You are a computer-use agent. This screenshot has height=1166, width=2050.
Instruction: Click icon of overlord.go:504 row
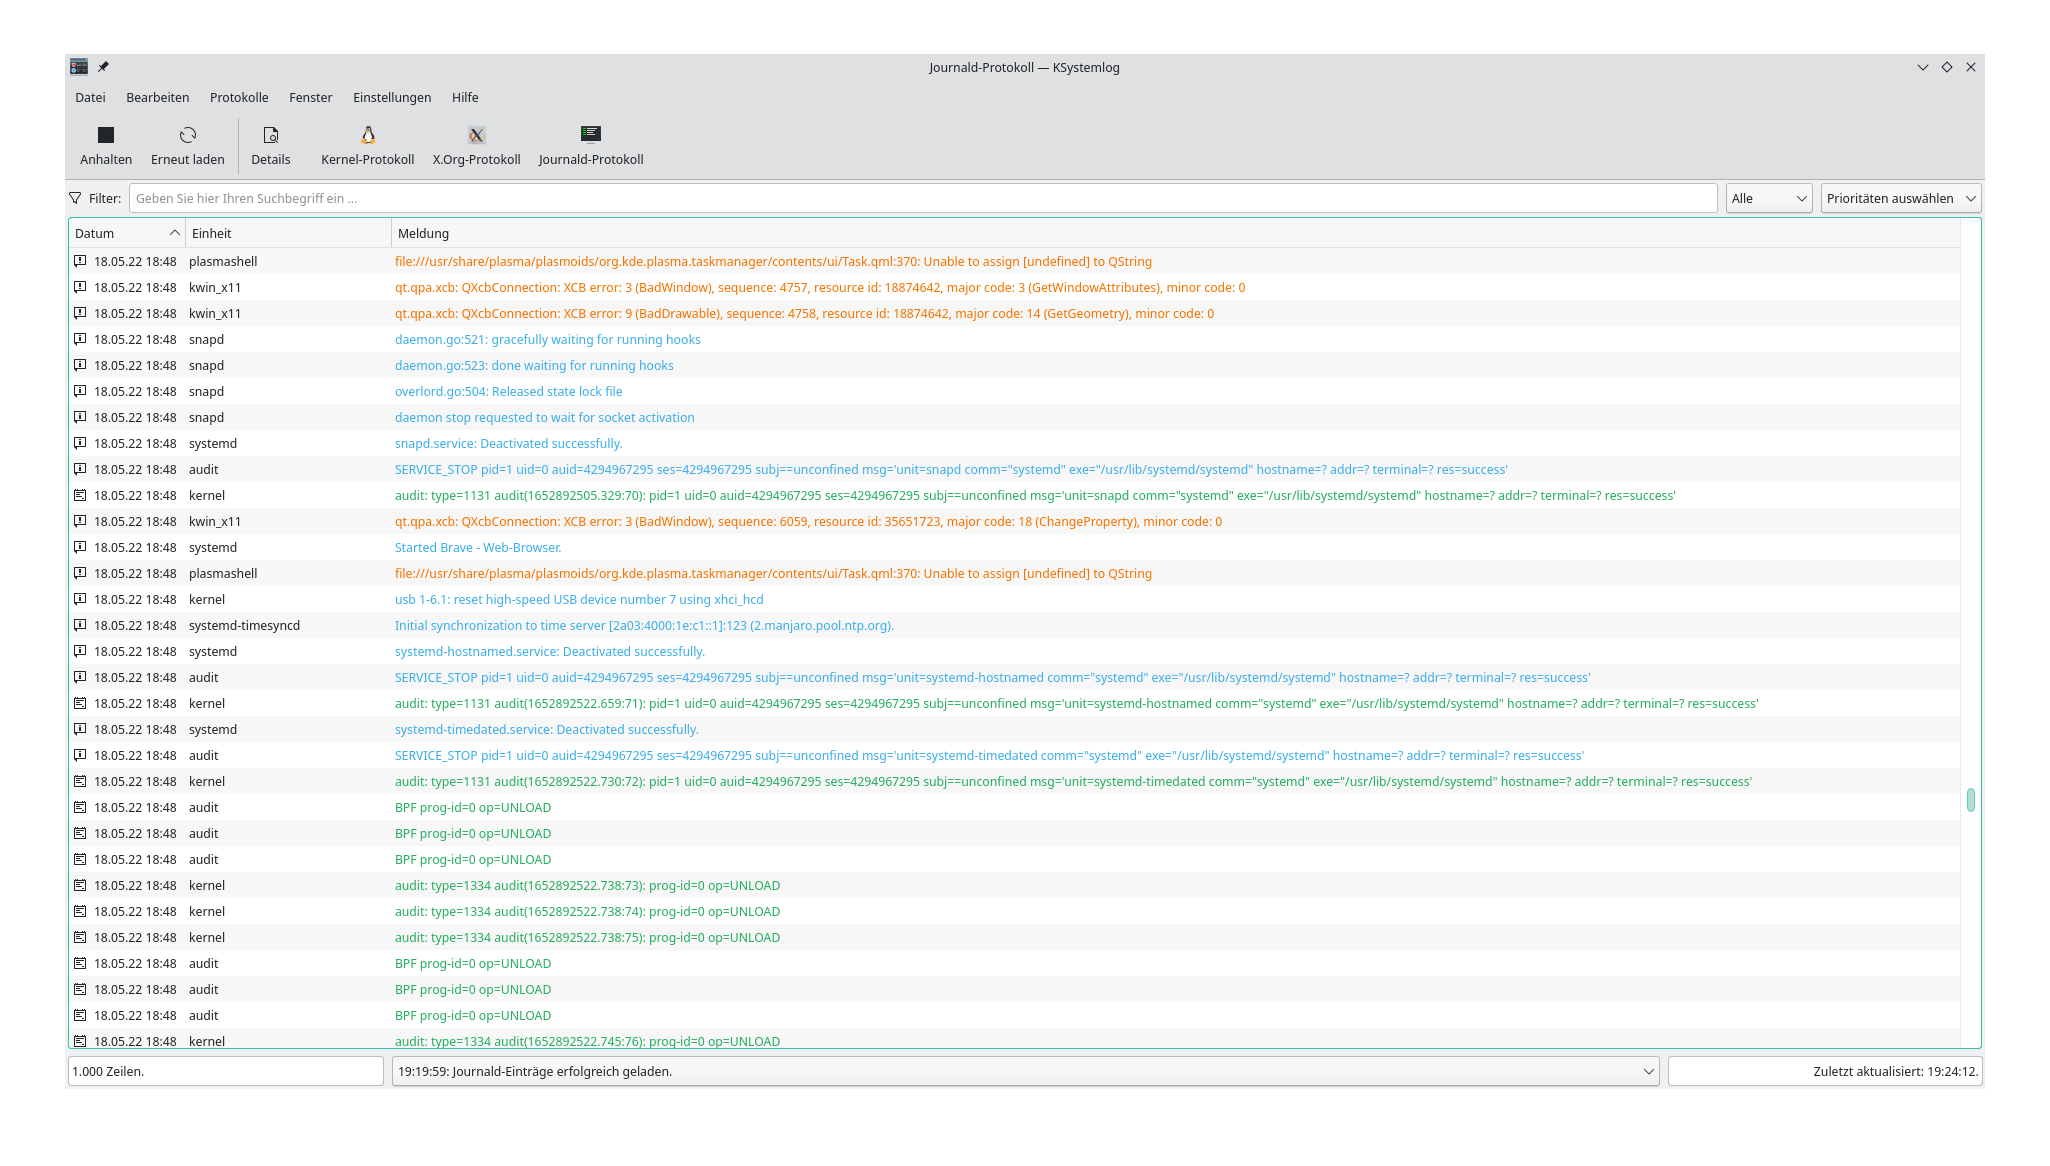click(x=80, y=391)
